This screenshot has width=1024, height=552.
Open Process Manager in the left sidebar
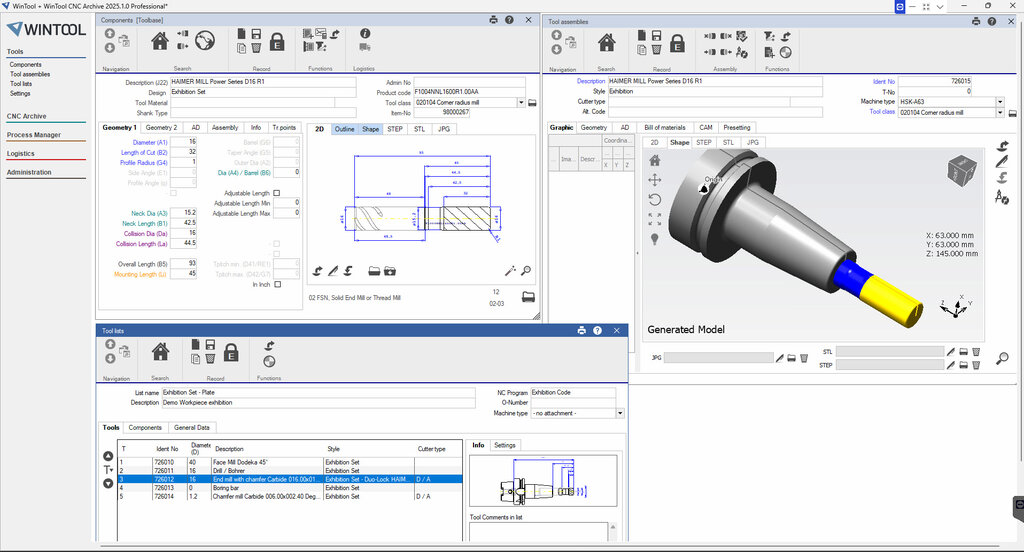click(x=34, y=135)
